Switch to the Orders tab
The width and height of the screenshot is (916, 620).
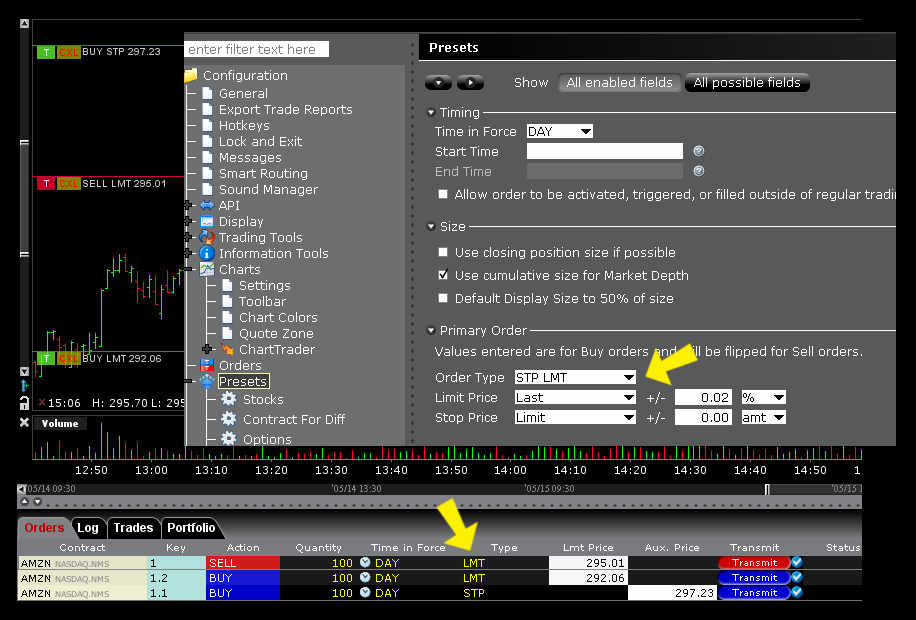[44, 528]
